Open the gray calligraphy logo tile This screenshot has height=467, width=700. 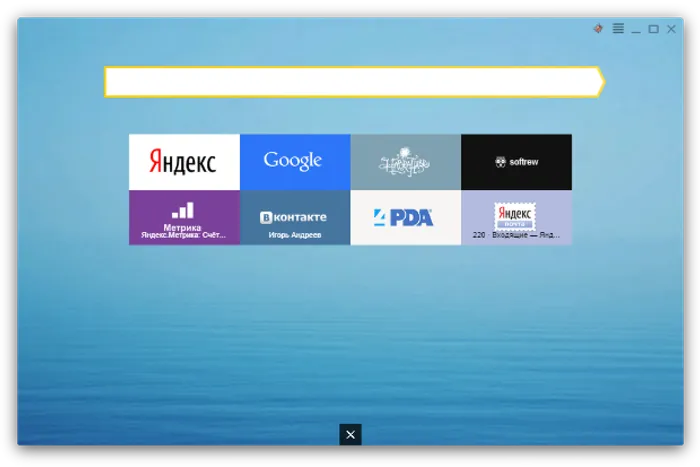406,162
